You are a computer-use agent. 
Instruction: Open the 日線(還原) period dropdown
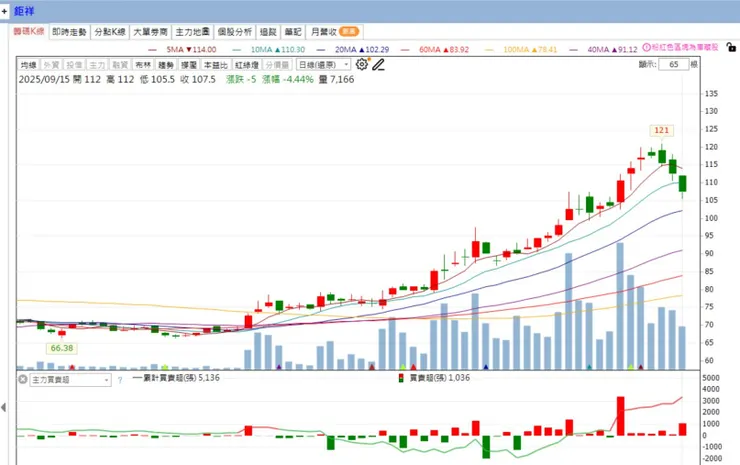323,65
